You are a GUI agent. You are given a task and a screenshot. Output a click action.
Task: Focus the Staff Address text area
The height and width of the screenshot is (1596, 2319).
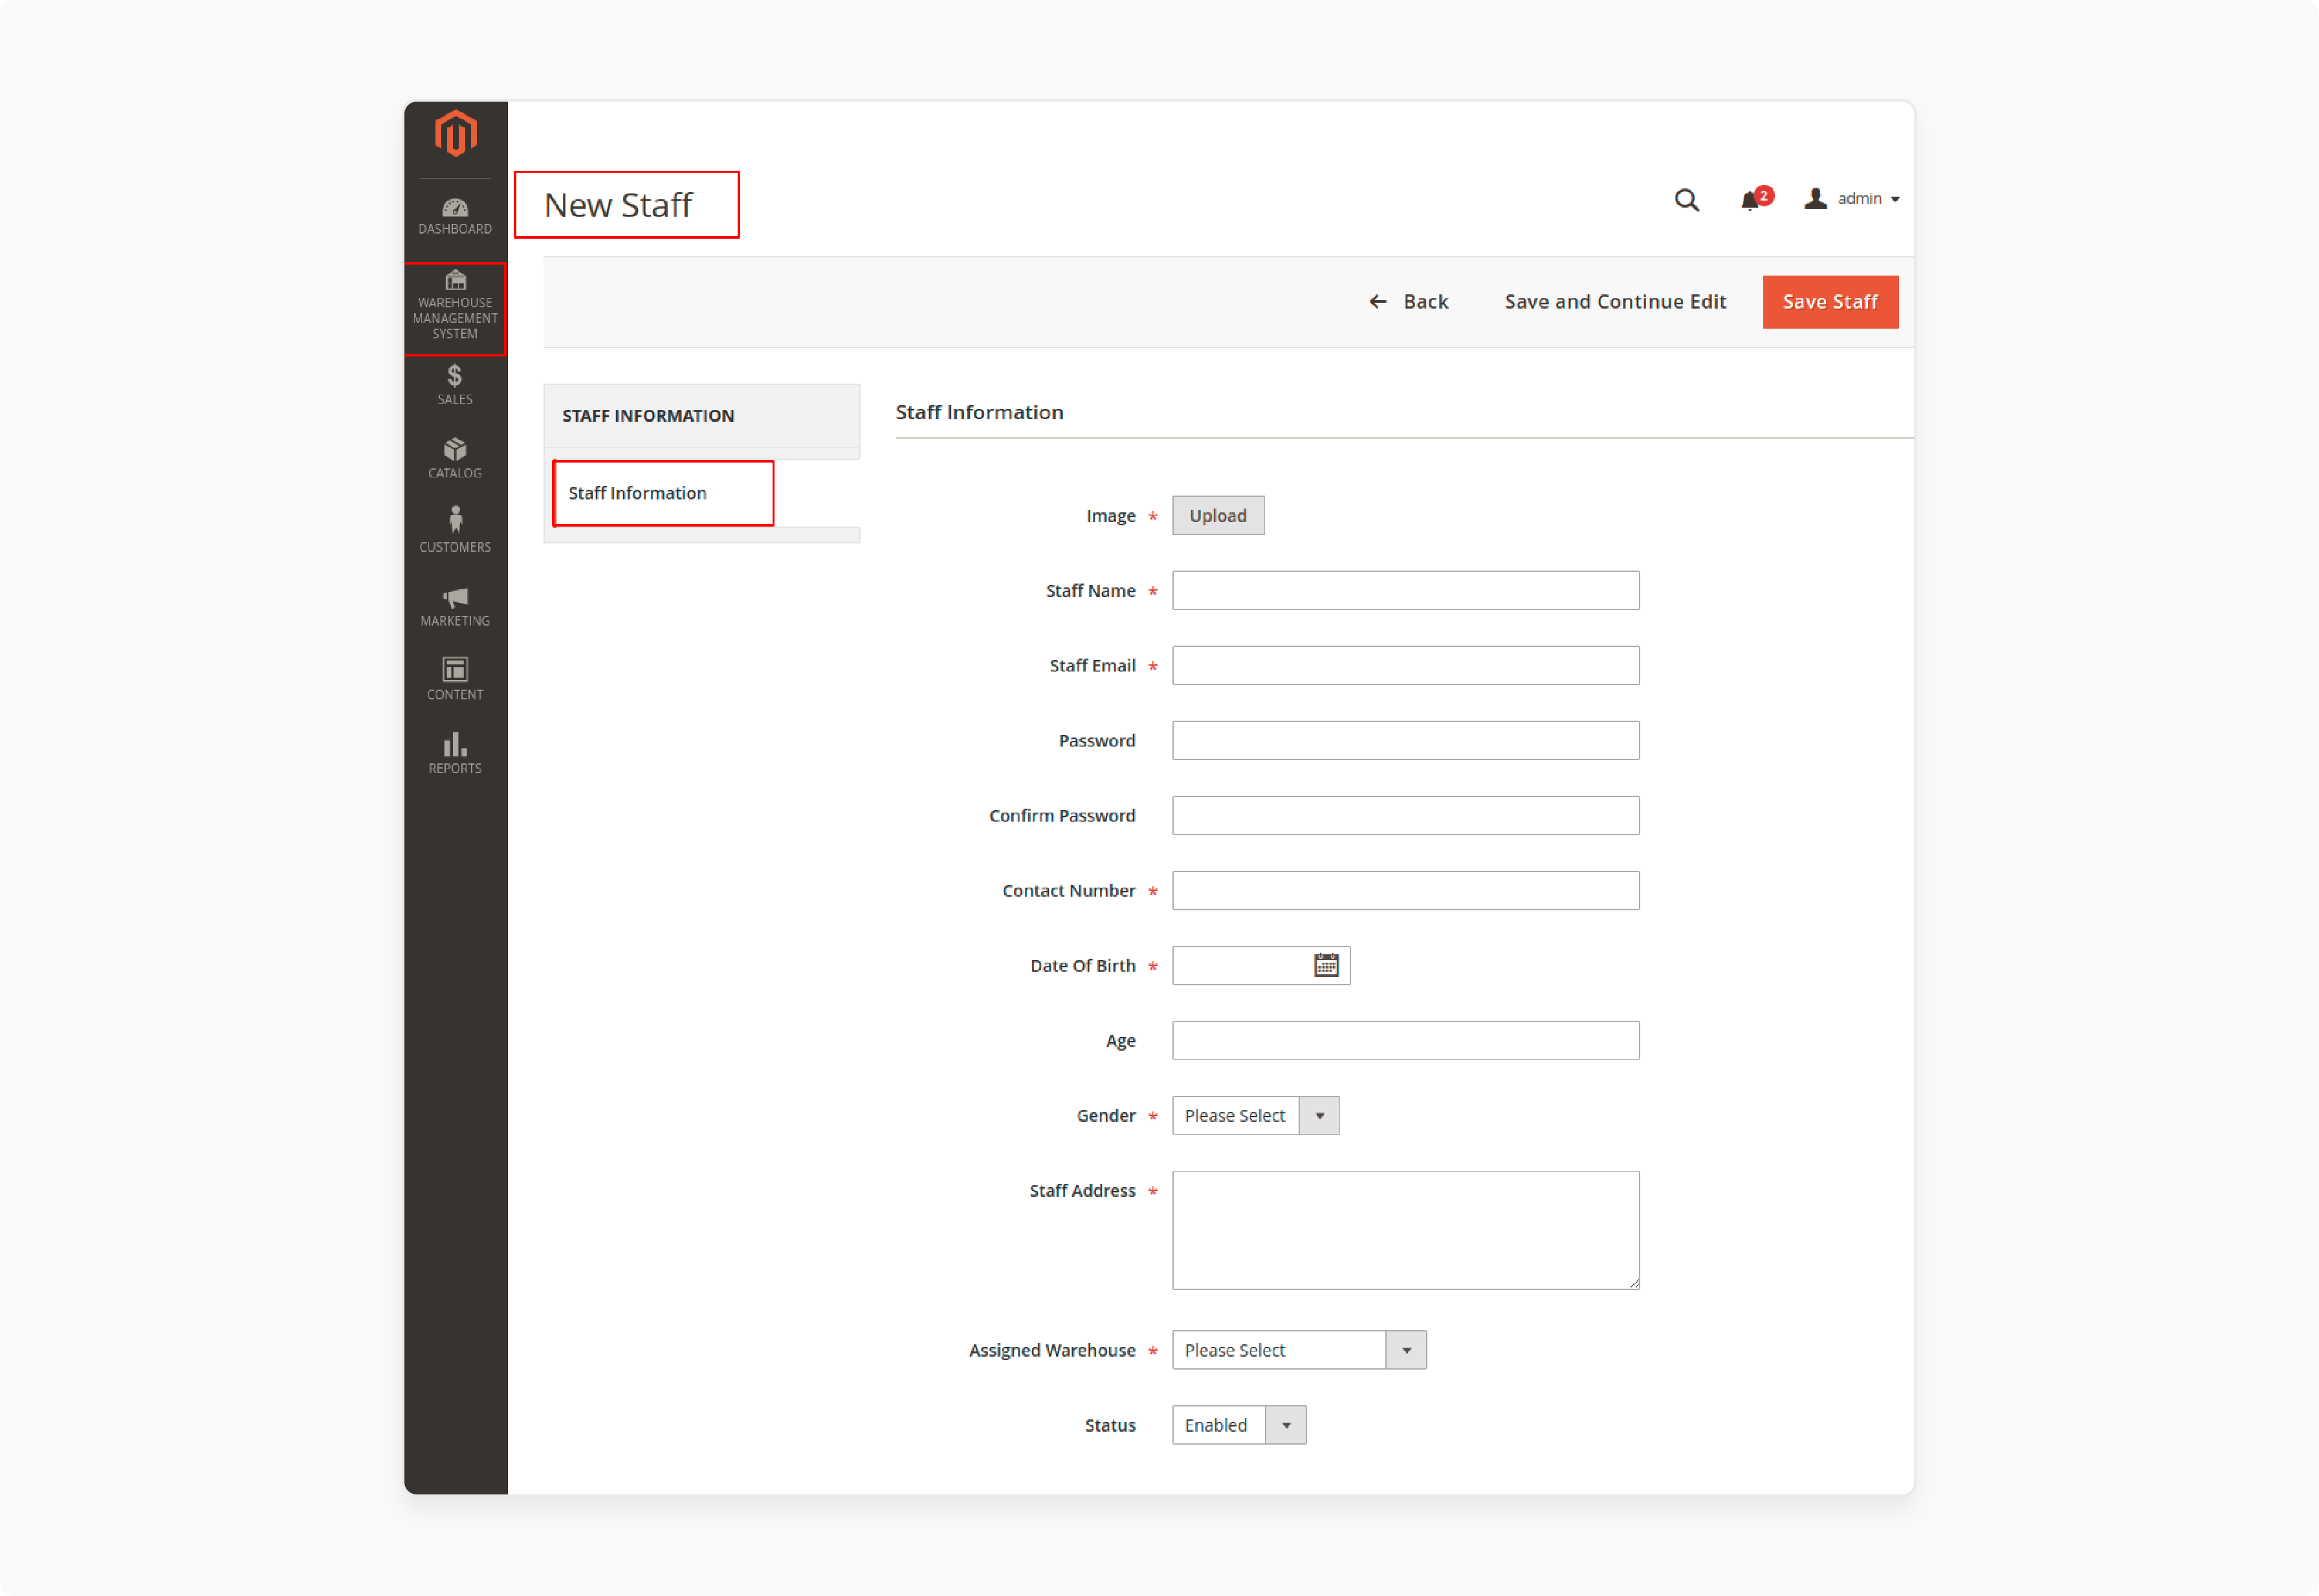point(1405,1230)
